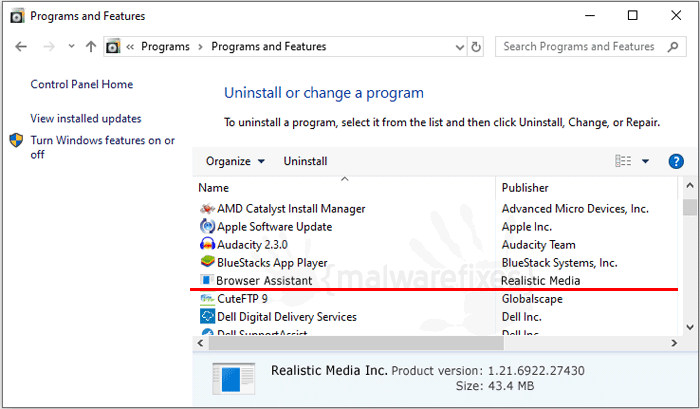
Task: Open the Control Panel Home link
Action: (x=82, y=84)
